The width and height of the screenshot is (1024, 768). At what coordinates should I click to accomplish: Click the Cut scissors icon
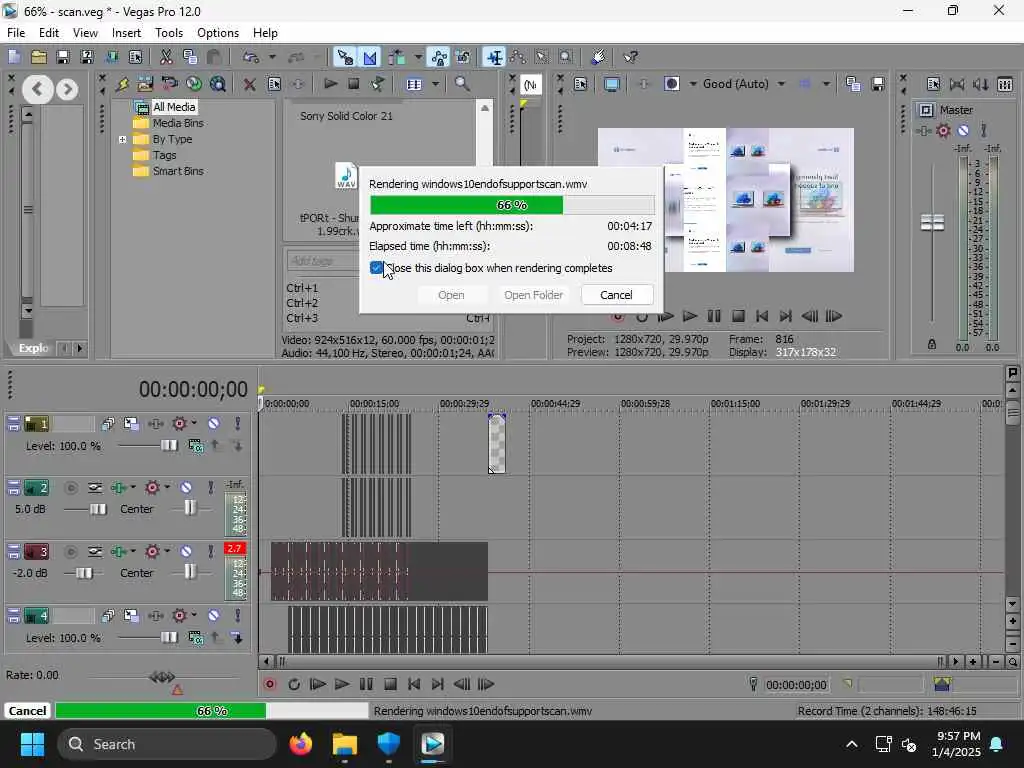click(166, 57)
